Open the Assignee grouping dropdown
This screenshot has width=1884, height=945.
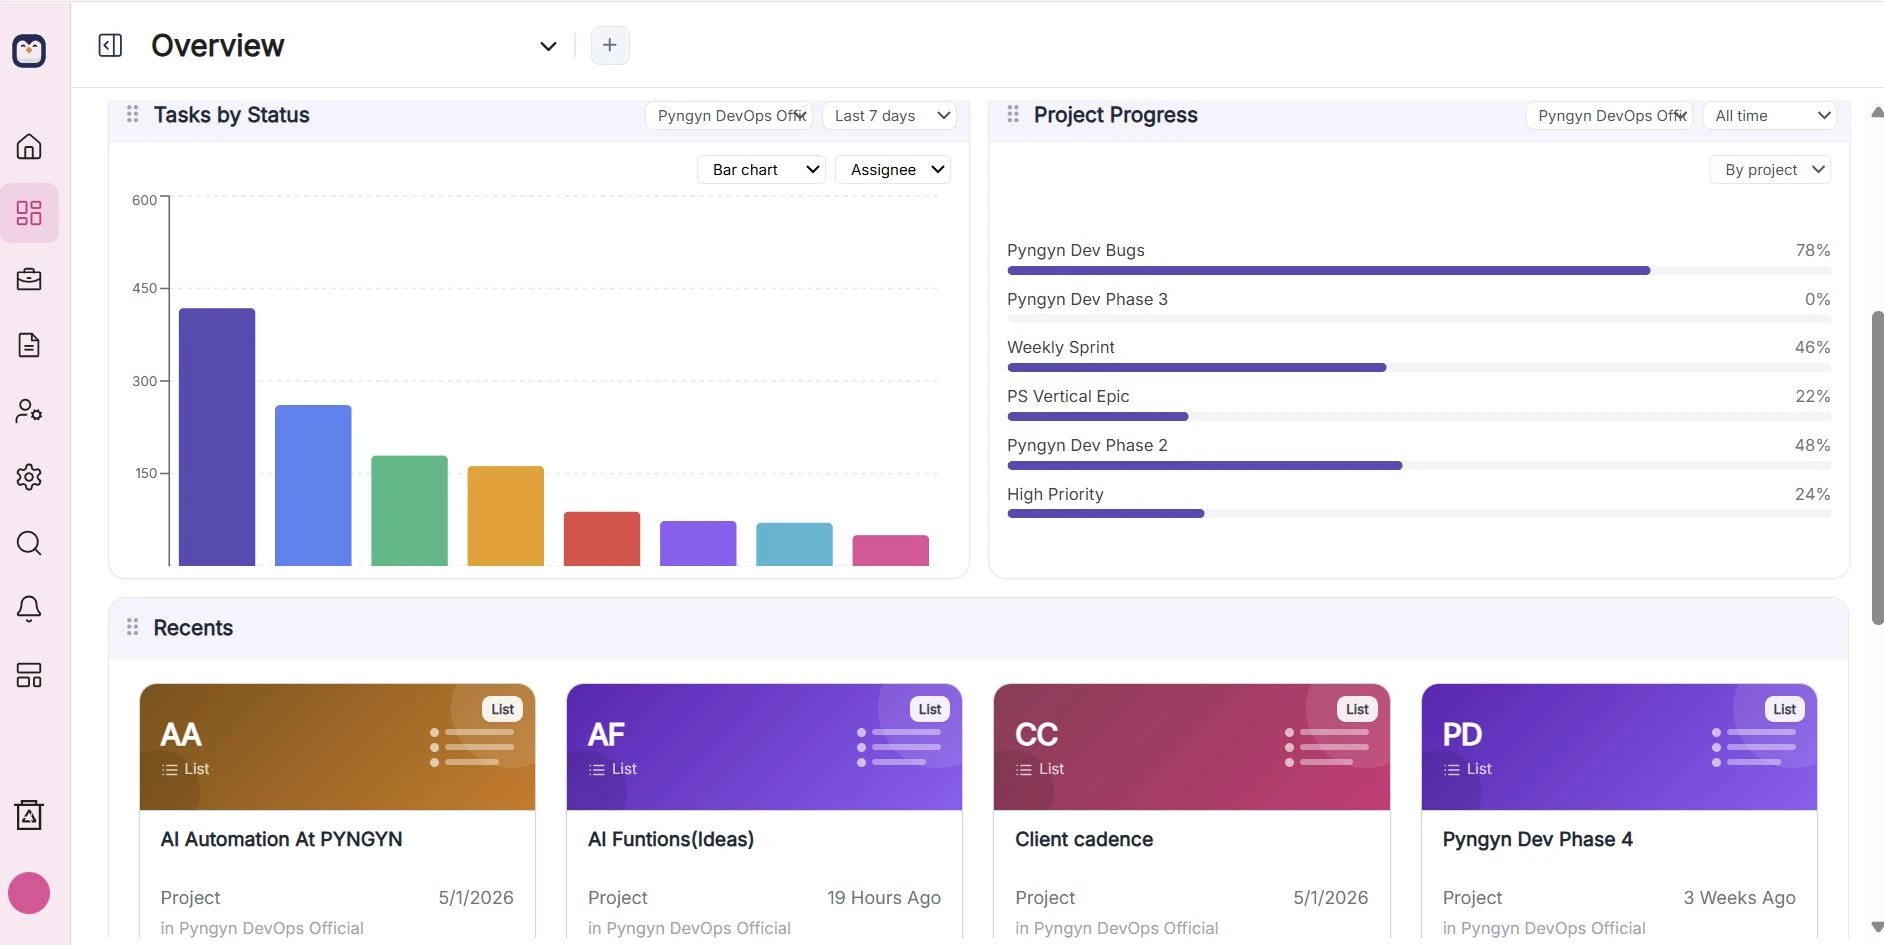[x=893, y=170]
